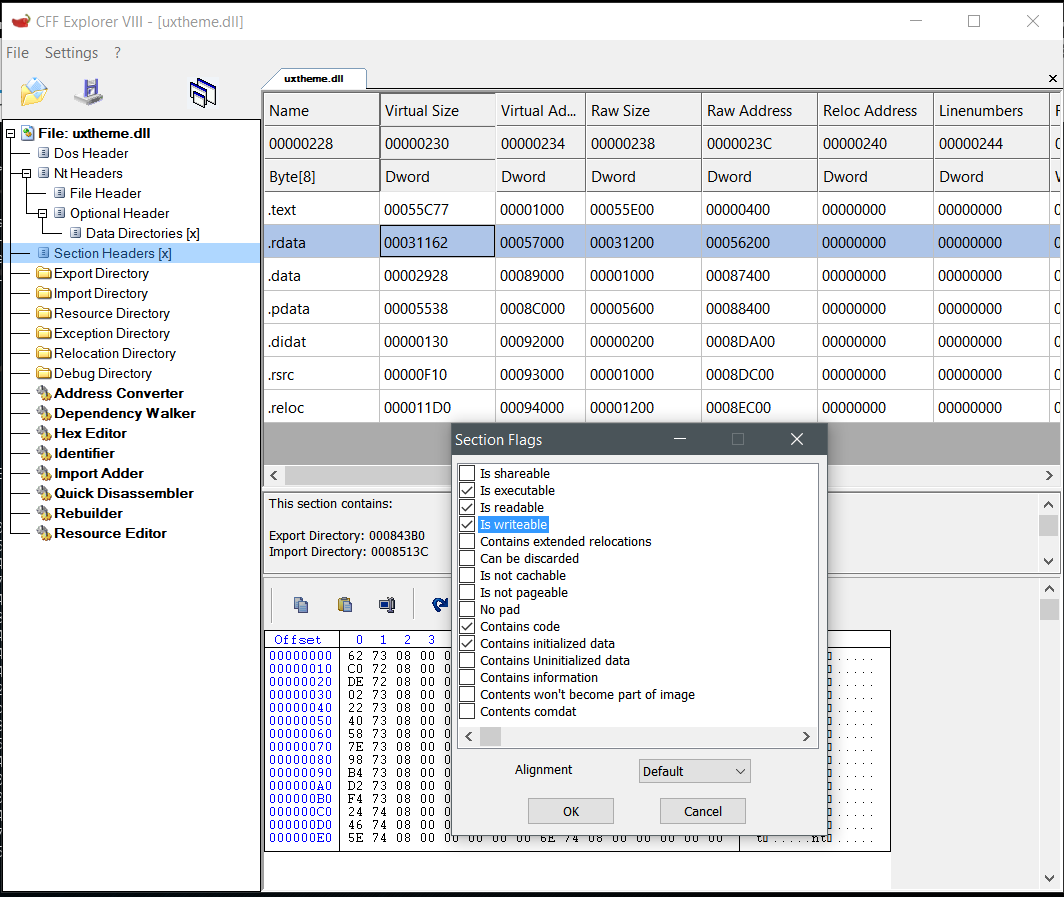Screen dimensions: 1064x897
Task: Check Contains Uninitialized data flag
Action: (467, 660)
